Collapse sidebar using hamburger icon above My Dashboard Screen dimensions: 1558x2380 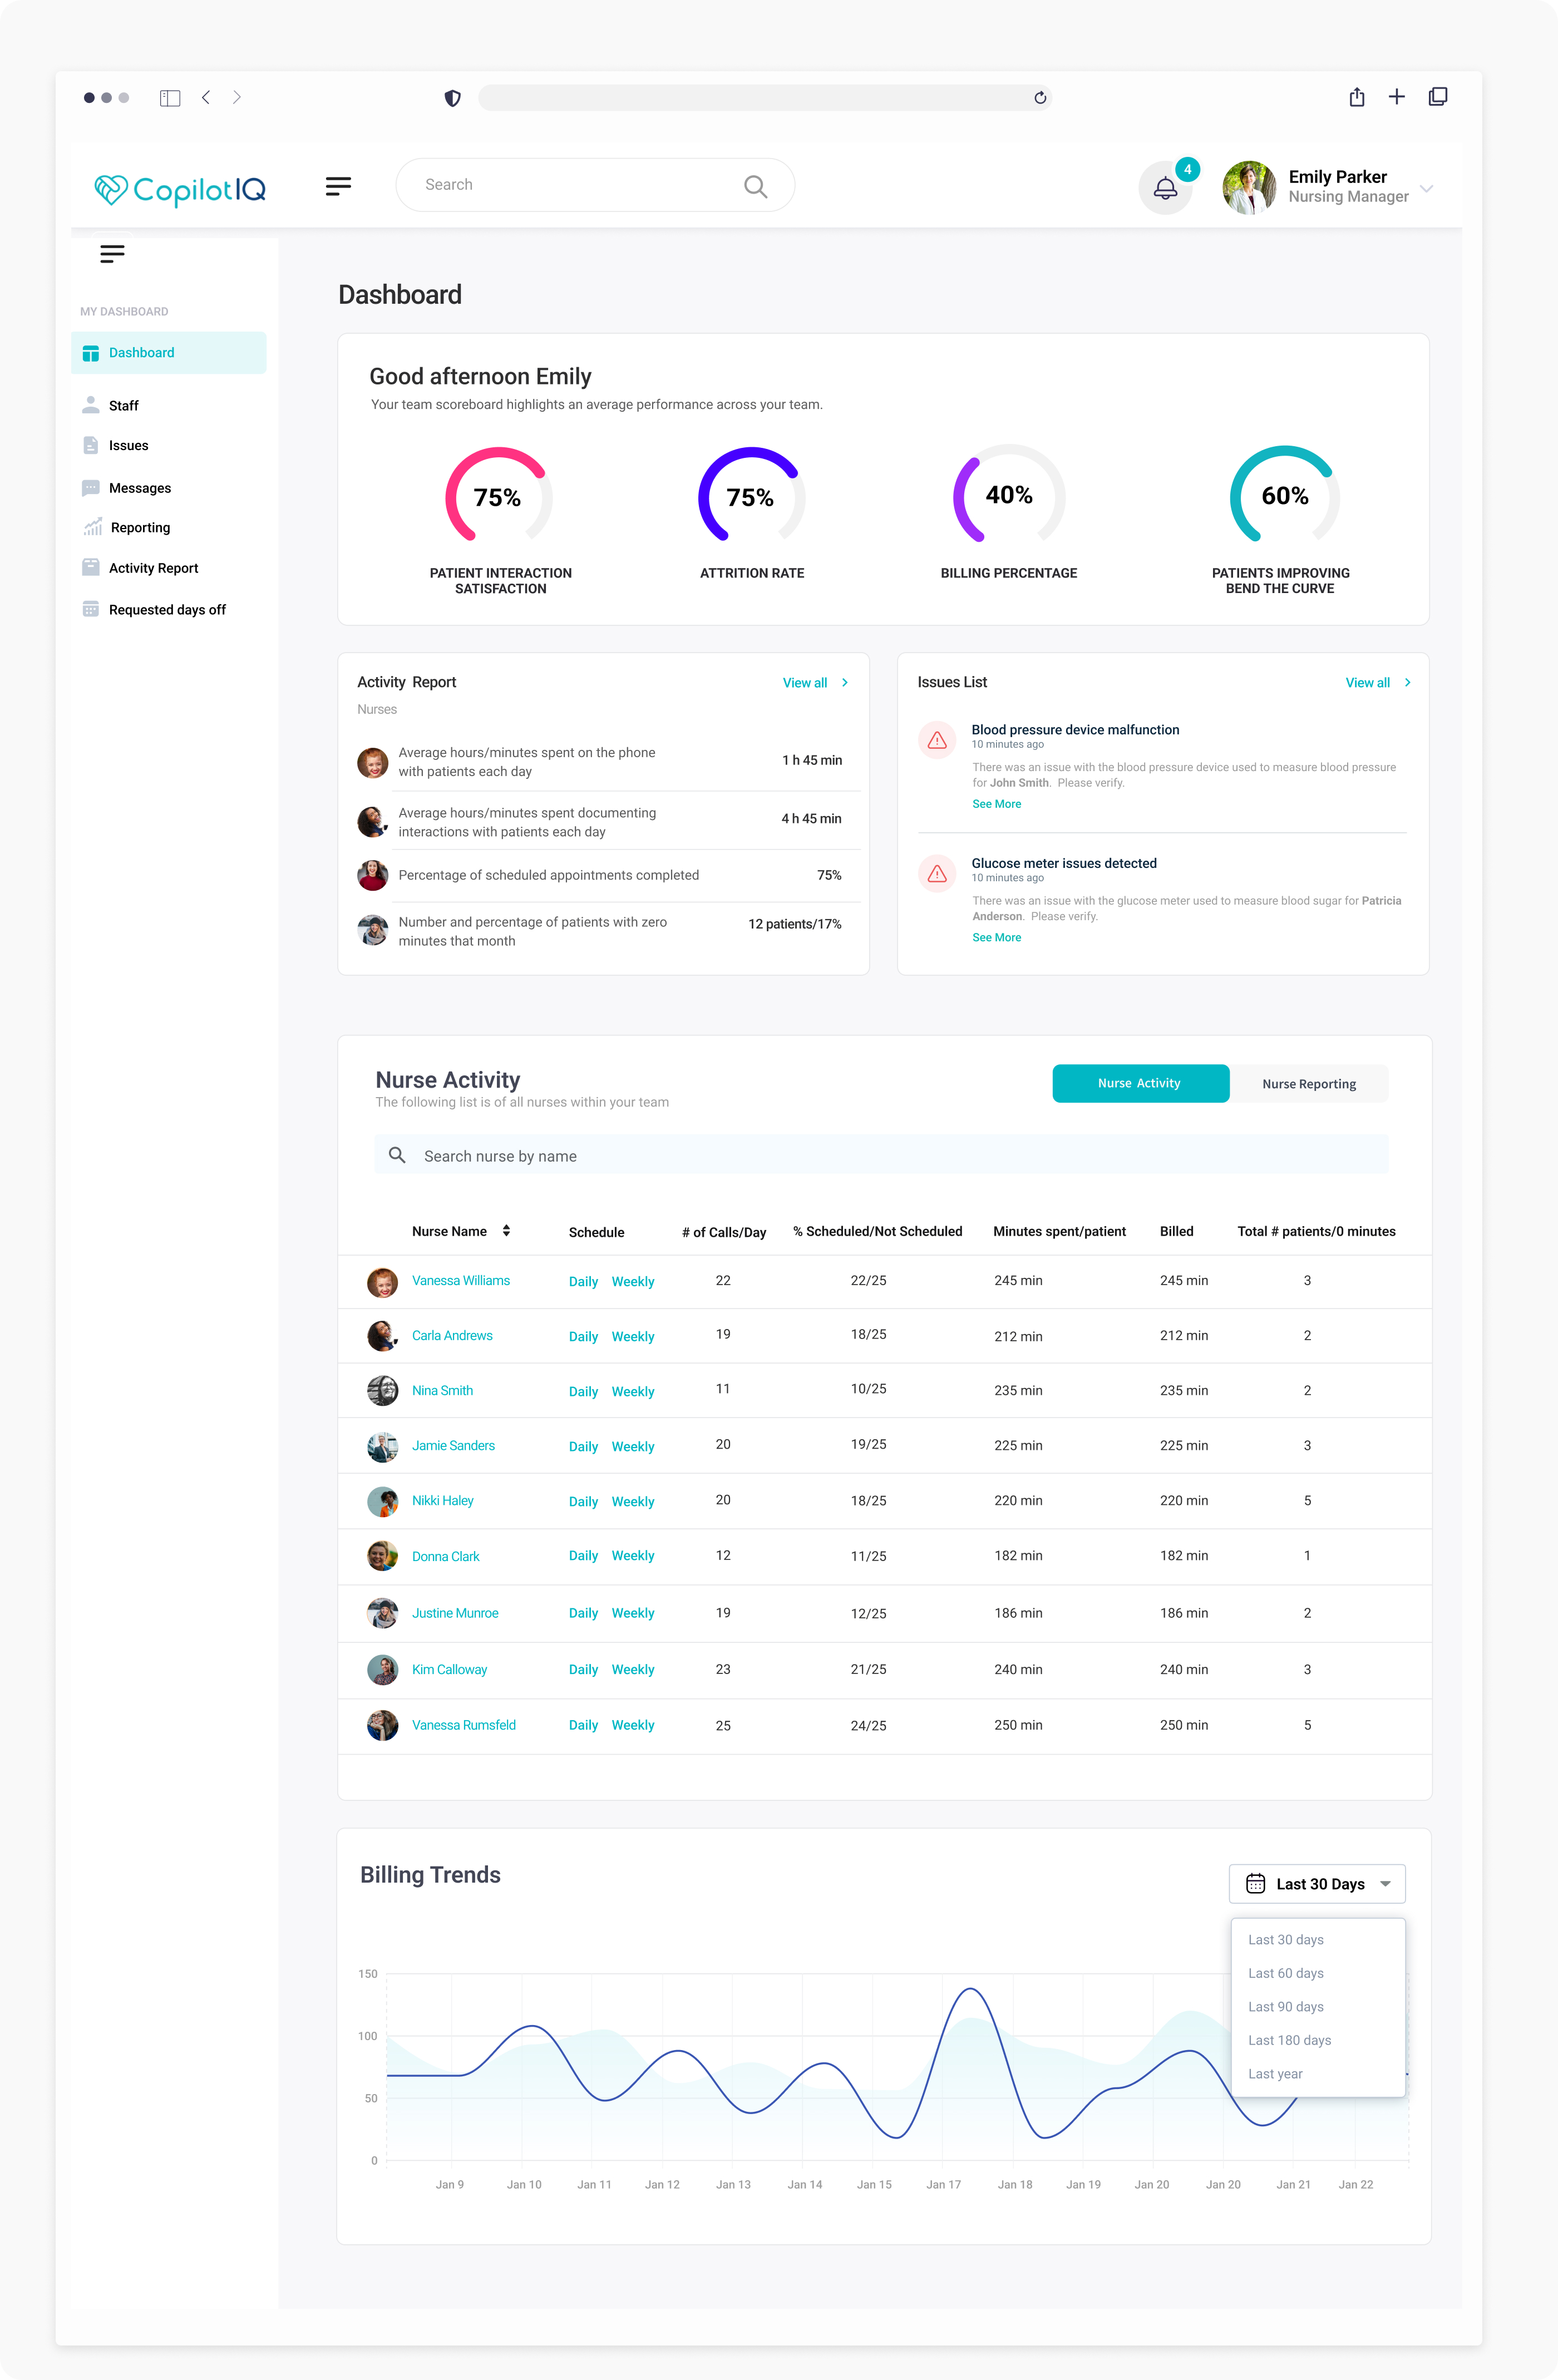[x=112, y=254]
